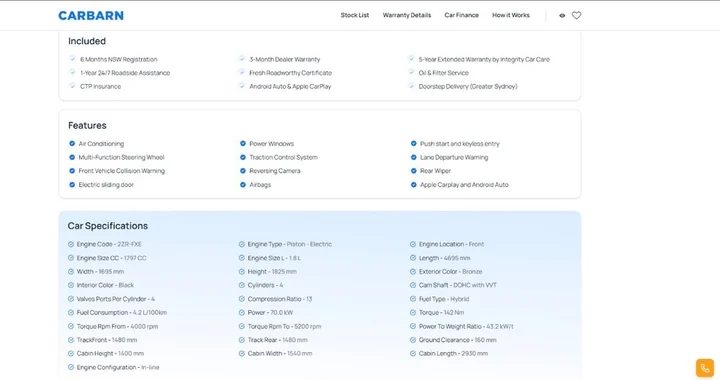The width and height of the screenshot is (720, 380).
Task: Click check icon beside Engine Code spec
Action: [71, 244]
